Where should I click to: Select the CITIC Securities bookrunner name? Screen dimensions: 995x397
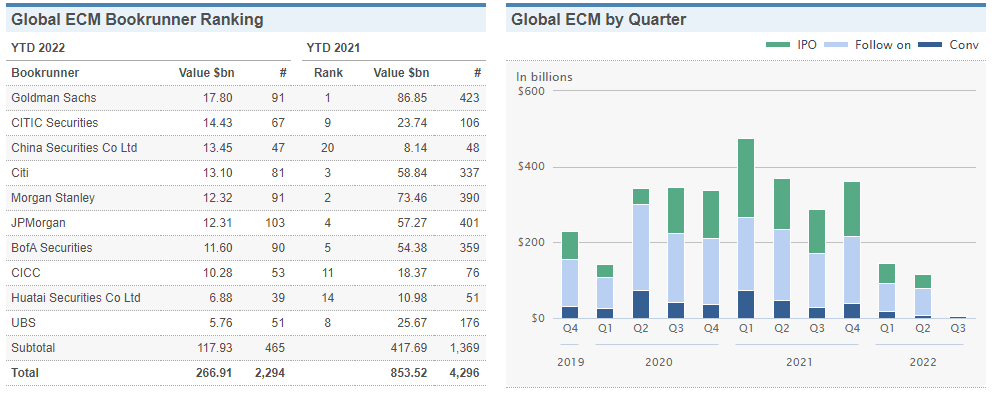[x=55, y=123]
